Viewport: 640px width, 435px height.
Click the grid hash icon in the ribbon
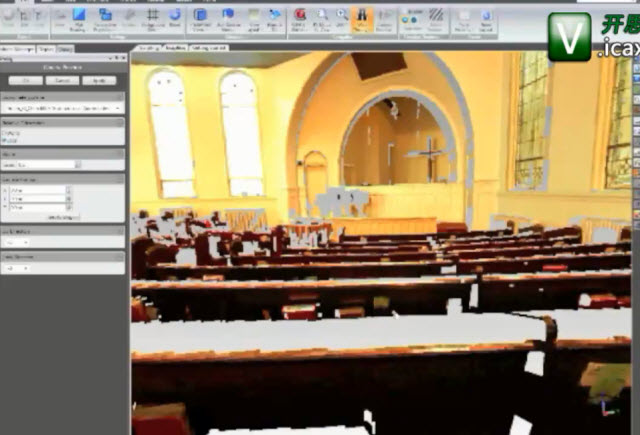coord(153,15)
